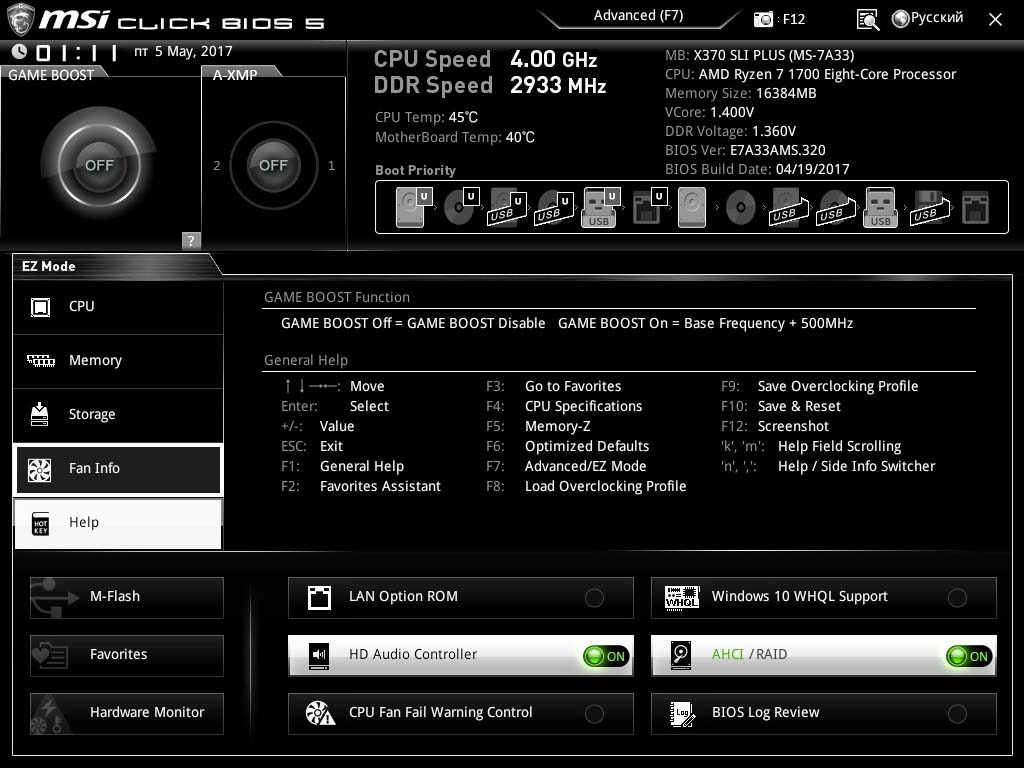Choose A-XMP profile 1
Viewport: 1024px width, 768px height.
point(331,166)
